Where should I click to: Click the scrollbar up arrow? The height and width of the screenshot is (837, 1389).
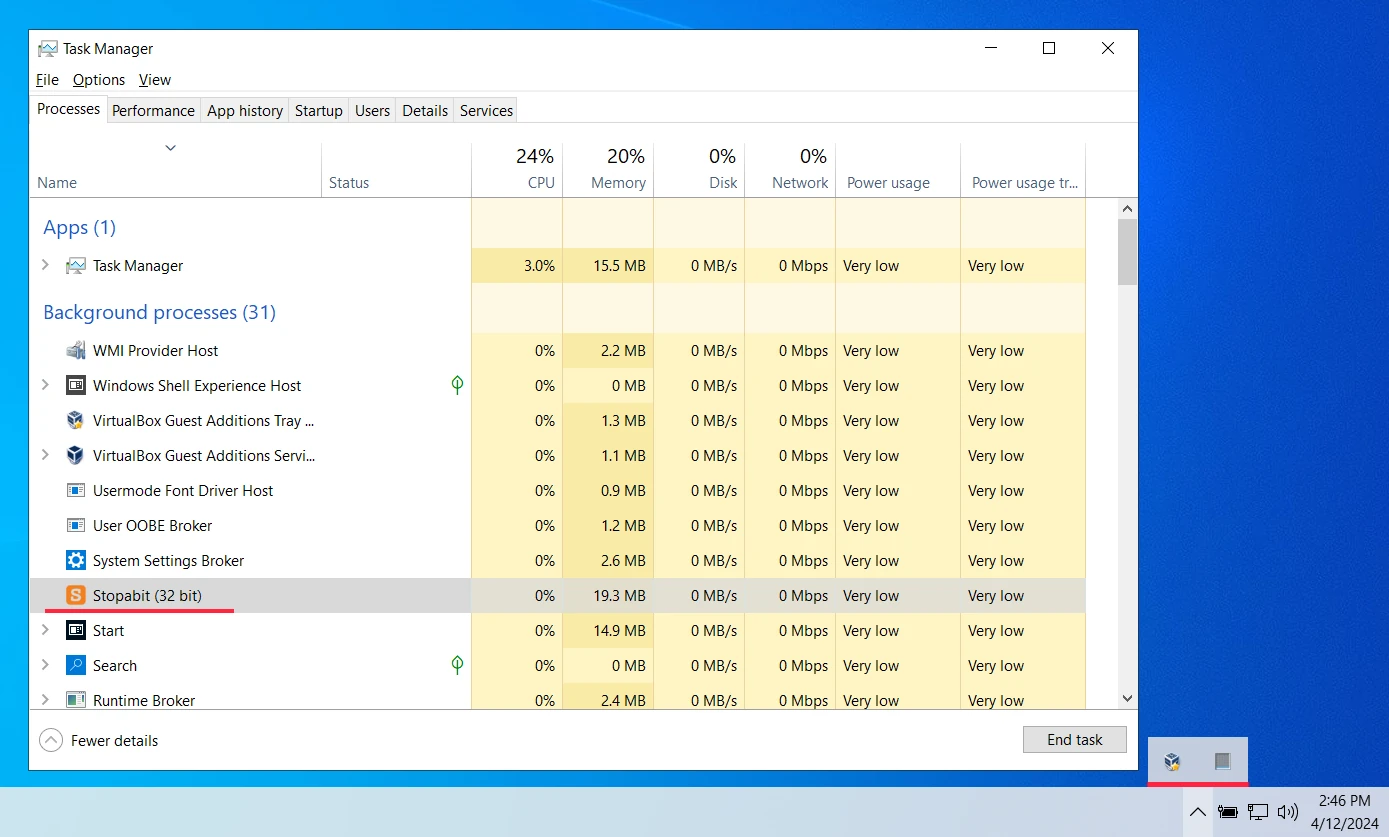[x=1127, y=209]
